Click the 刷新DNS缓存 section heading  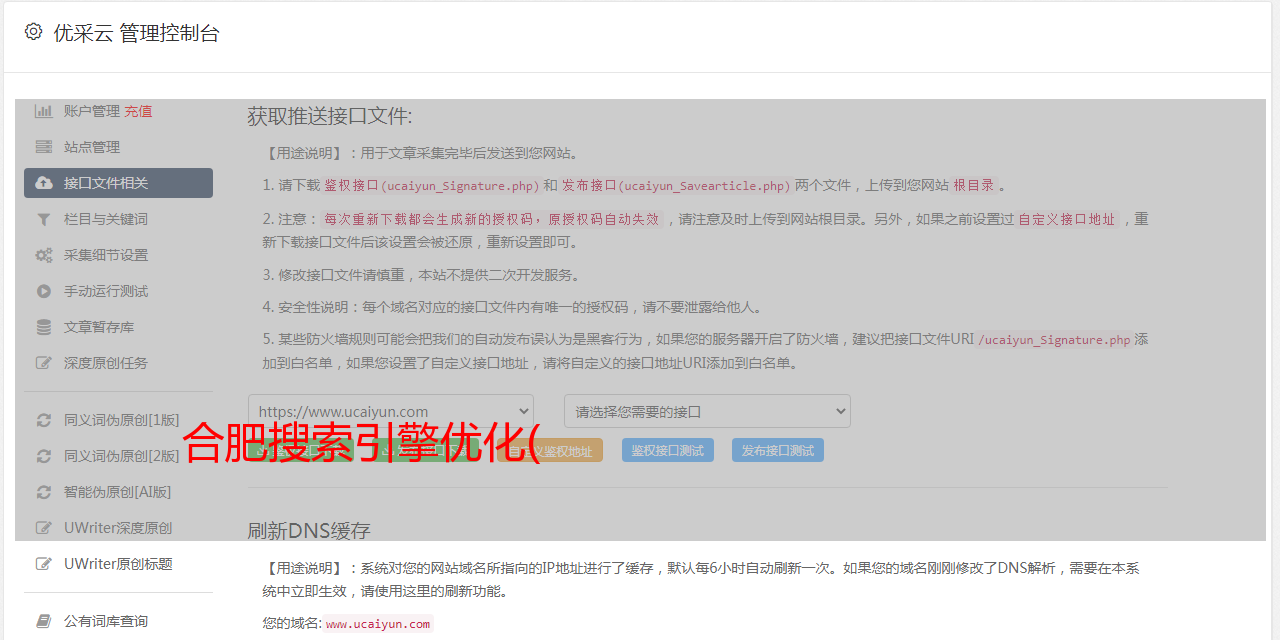(309, 530)
